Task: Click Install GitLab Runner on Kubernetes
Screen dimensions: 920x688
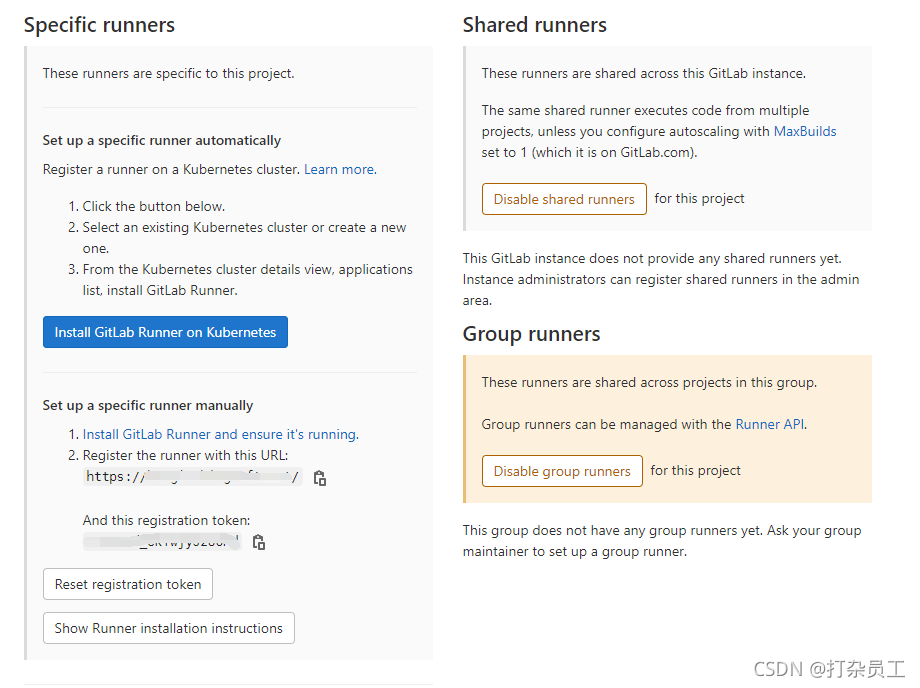Action: tap(165, 332)
